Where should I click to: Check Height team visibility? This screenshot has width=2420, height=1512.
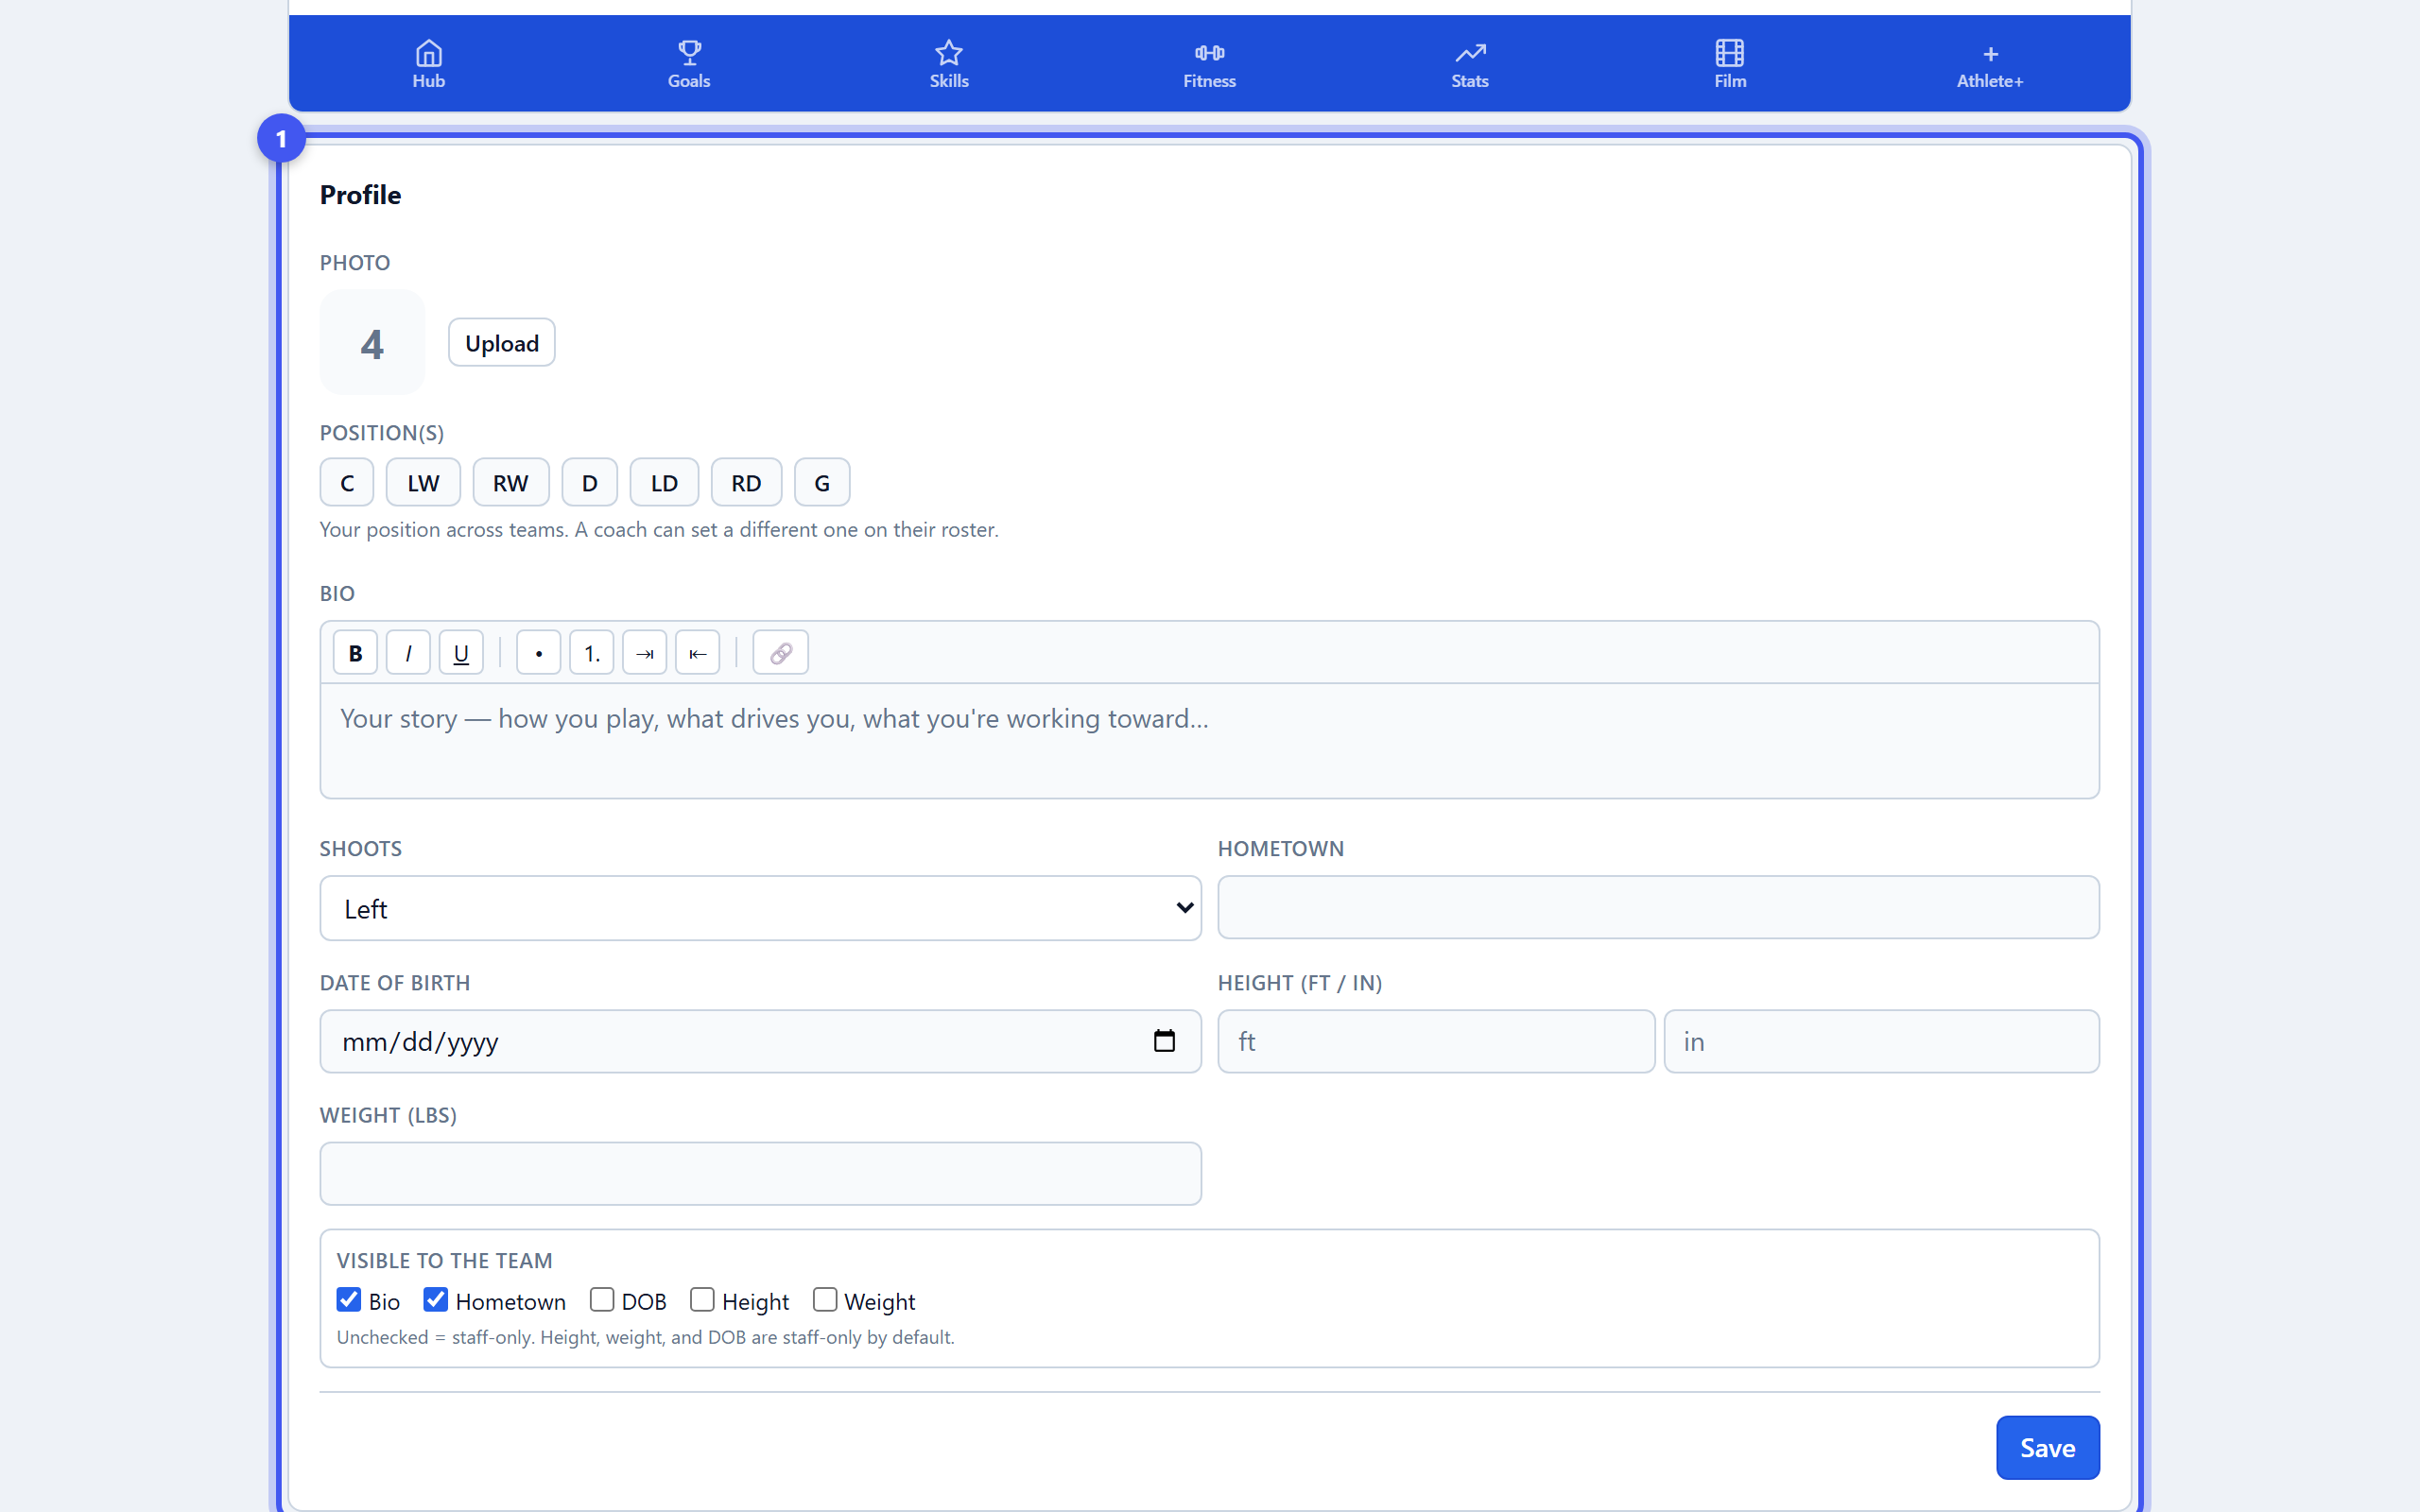click(702, 1299)
